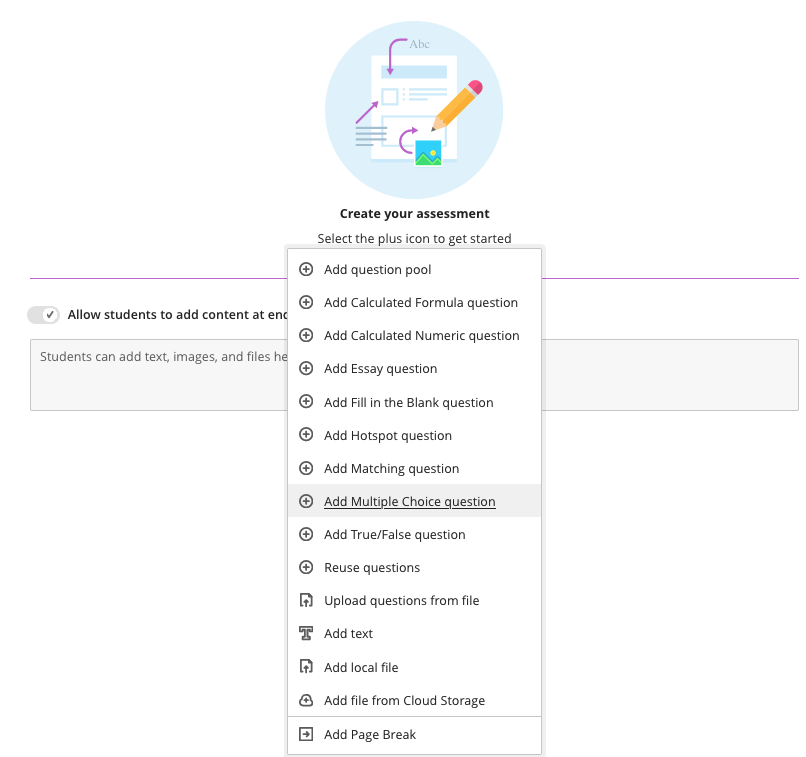Screen dimensions: 806x757
Task: Click the plus icon beside Add question pool
Action: [306, 269]
